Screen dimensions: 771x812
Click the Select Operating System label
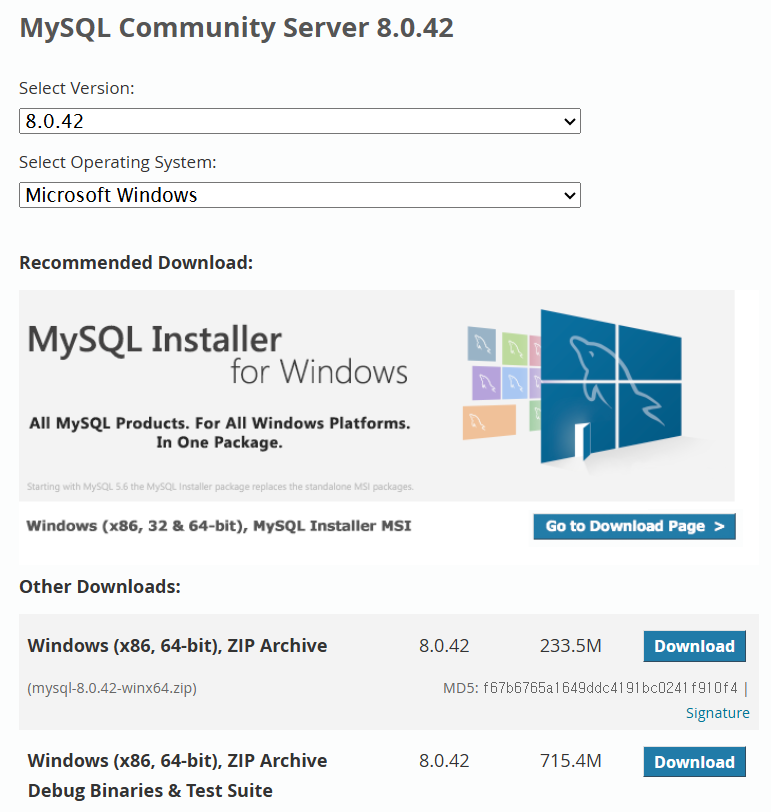118,163
